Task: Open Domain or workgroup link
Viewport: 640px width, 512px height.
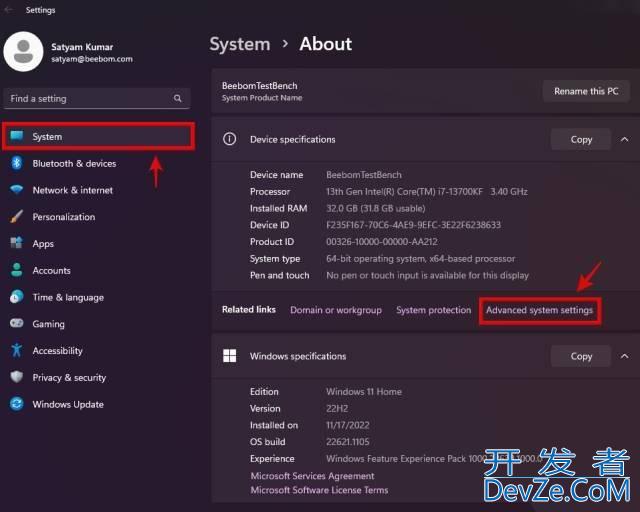Action: pyautogui.click(x=336, y=310)
